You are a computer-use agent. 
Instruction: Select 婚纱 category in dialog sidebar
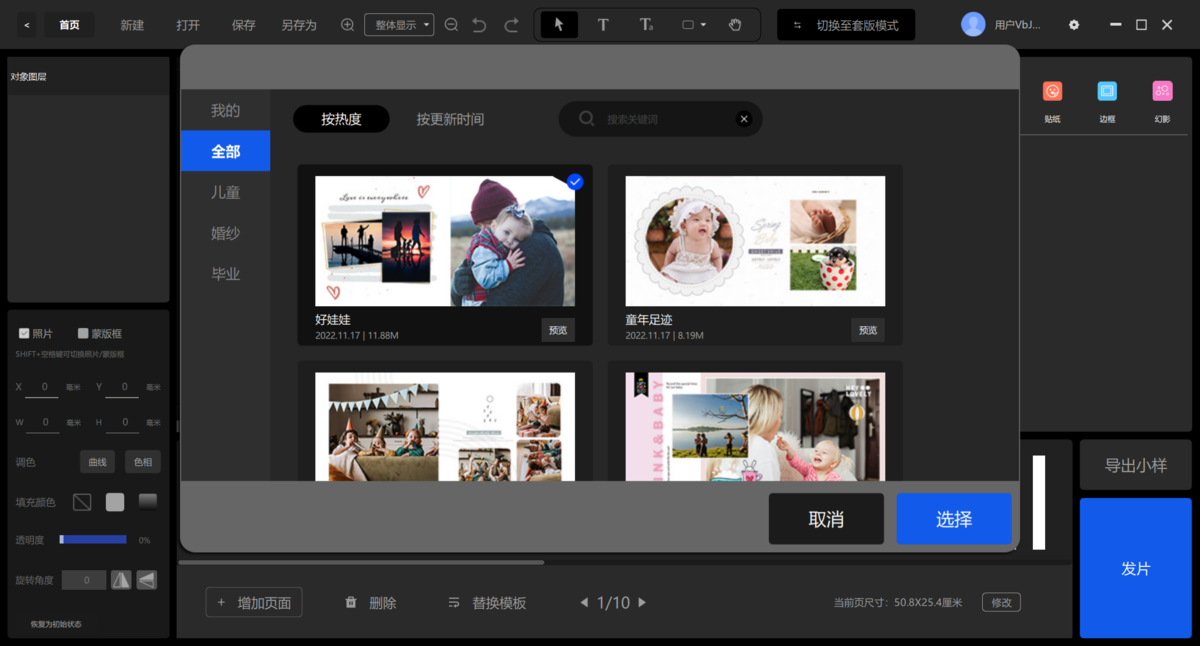pyautogui.click(x=225, y=233)
